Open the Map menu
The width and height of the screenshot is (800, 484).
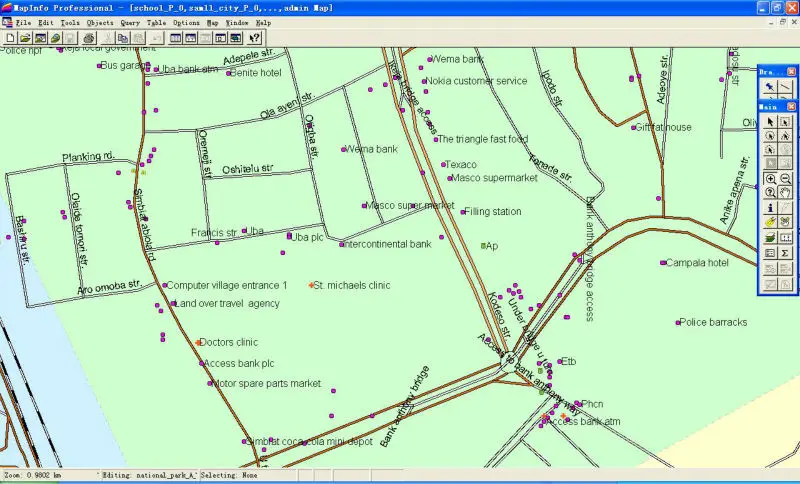pyautogui.click(x=212, y=21)
